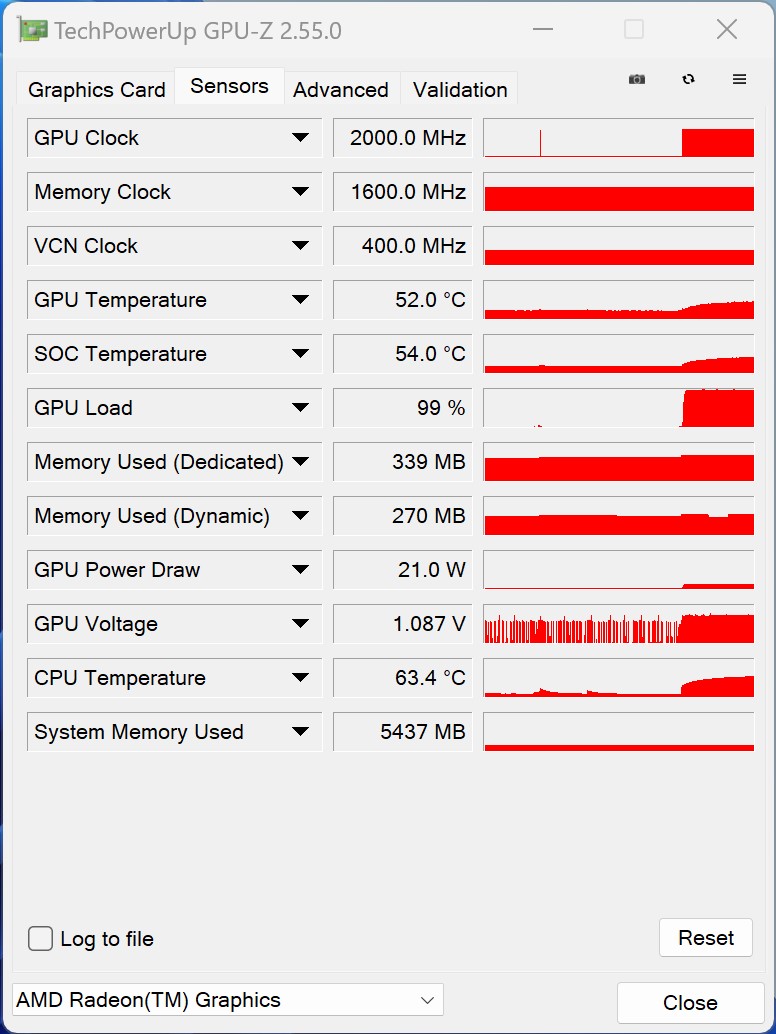The image size is (776, 1034).
Task: Open the GPU Temperature dropdown arrow
Action: coord(300,300)
